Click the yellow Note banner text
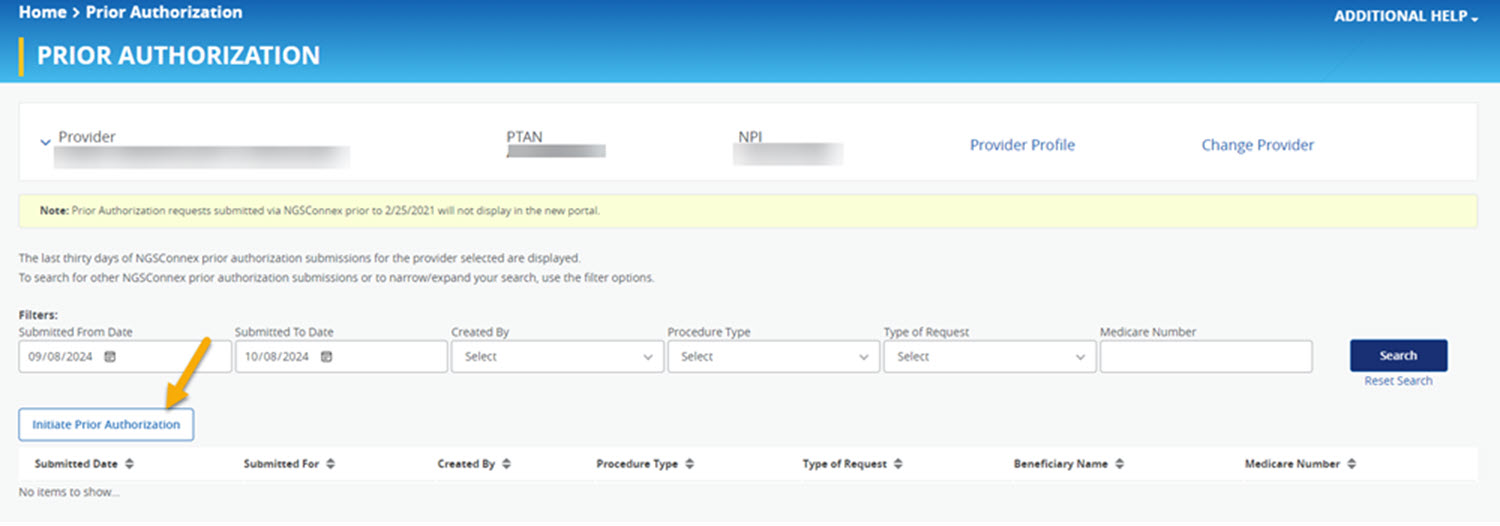 click(x=320, y=211)
